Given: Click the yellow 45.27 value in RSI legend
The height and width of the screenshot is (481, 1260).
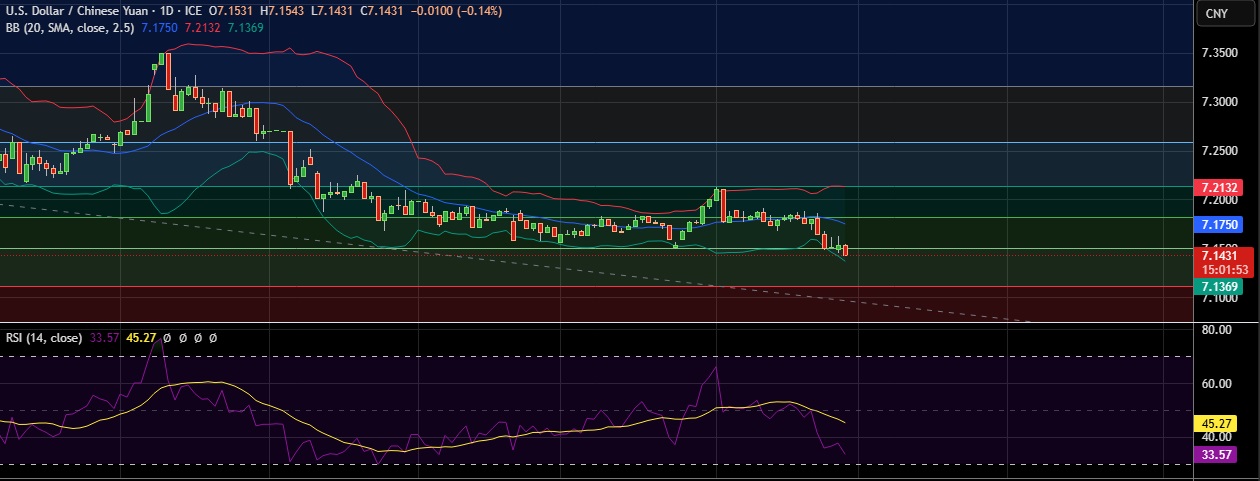Looking at the screenshot, I should click(142, 338).
